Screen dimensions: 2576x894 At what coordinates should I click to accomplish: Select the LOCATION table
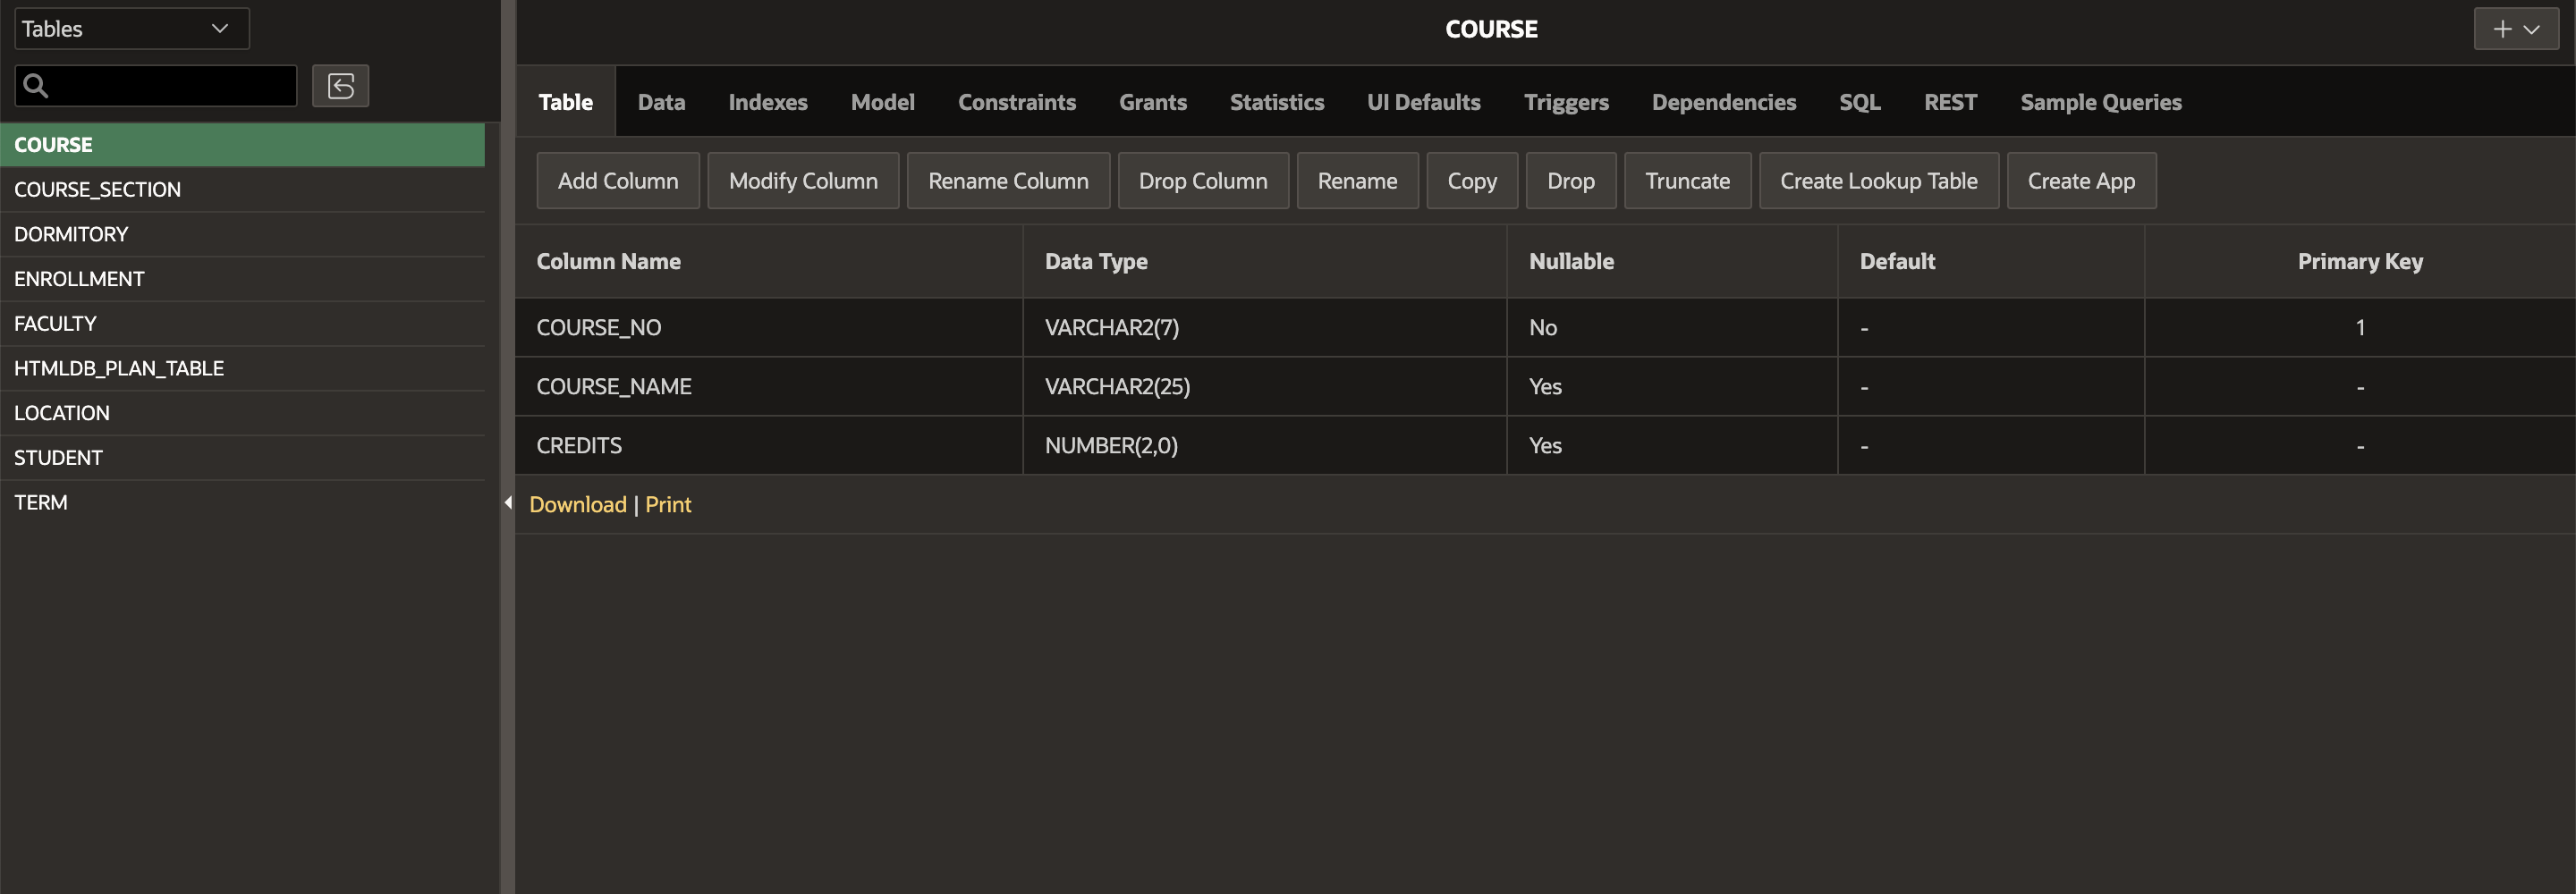click(x=242, y=413)
